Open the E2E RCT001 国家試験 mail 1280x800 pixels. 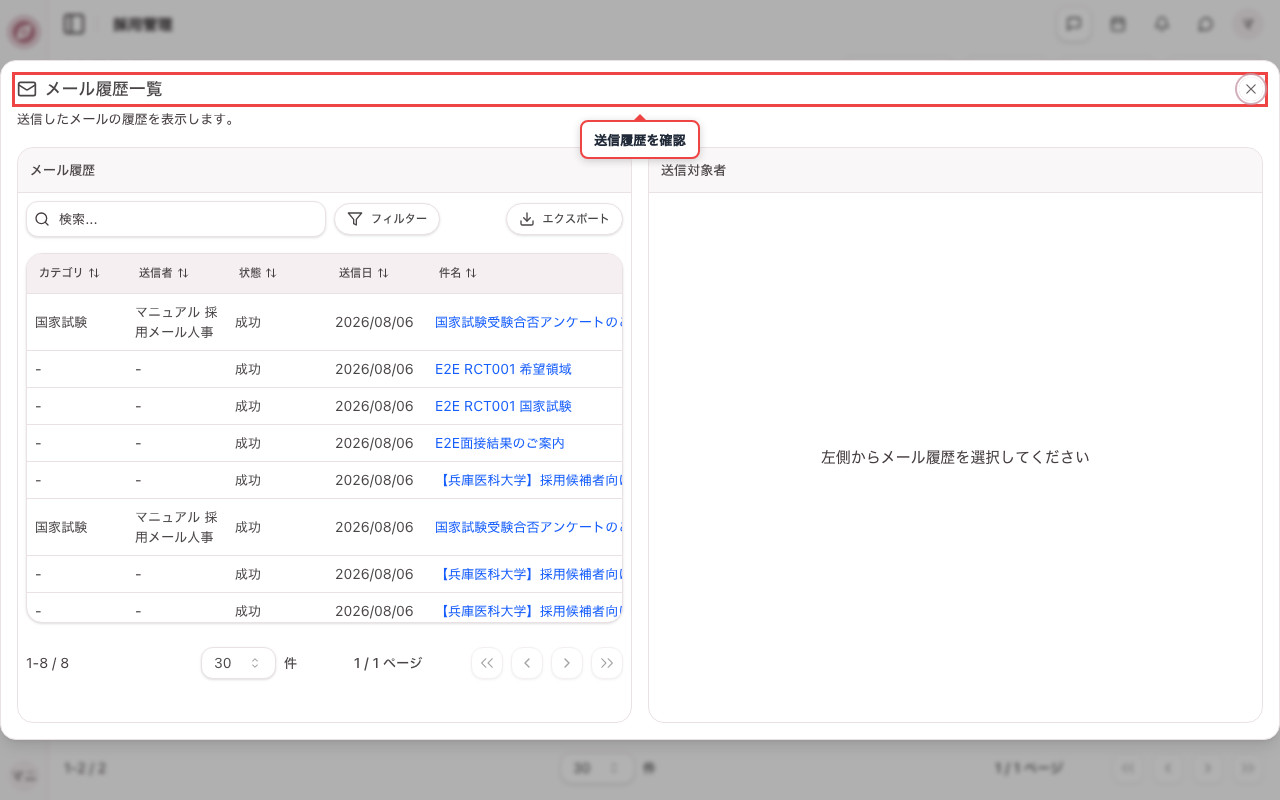tap(503, 406)
